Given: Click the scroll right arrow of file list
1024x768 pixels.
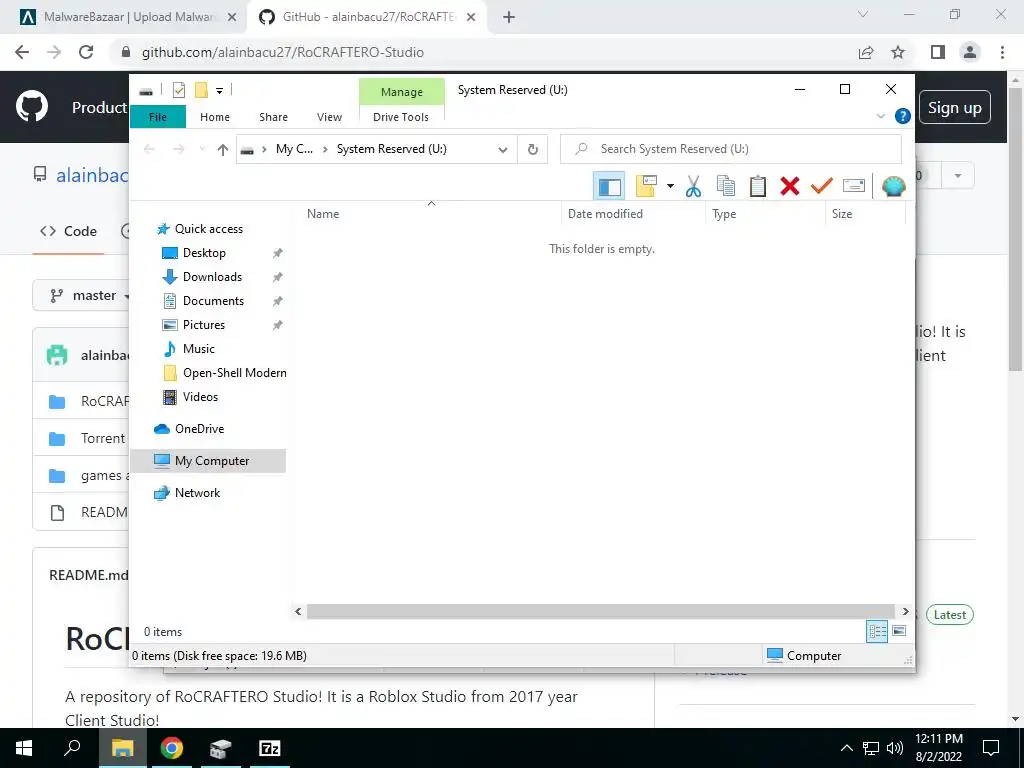Looking at the screenshot, I should click(x=905, y=611).
